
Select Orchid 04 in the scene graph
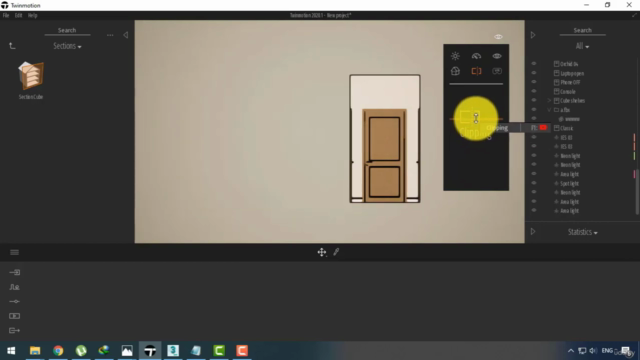point(569,64)
